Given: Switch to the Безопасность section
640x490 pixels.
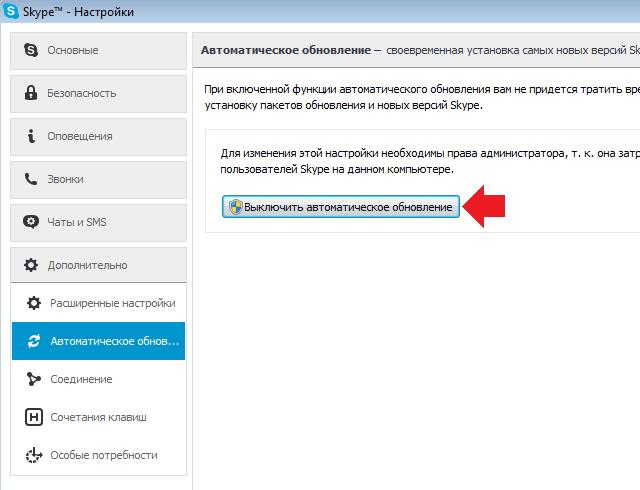Looking at the screenshot, I should [82, 93].
